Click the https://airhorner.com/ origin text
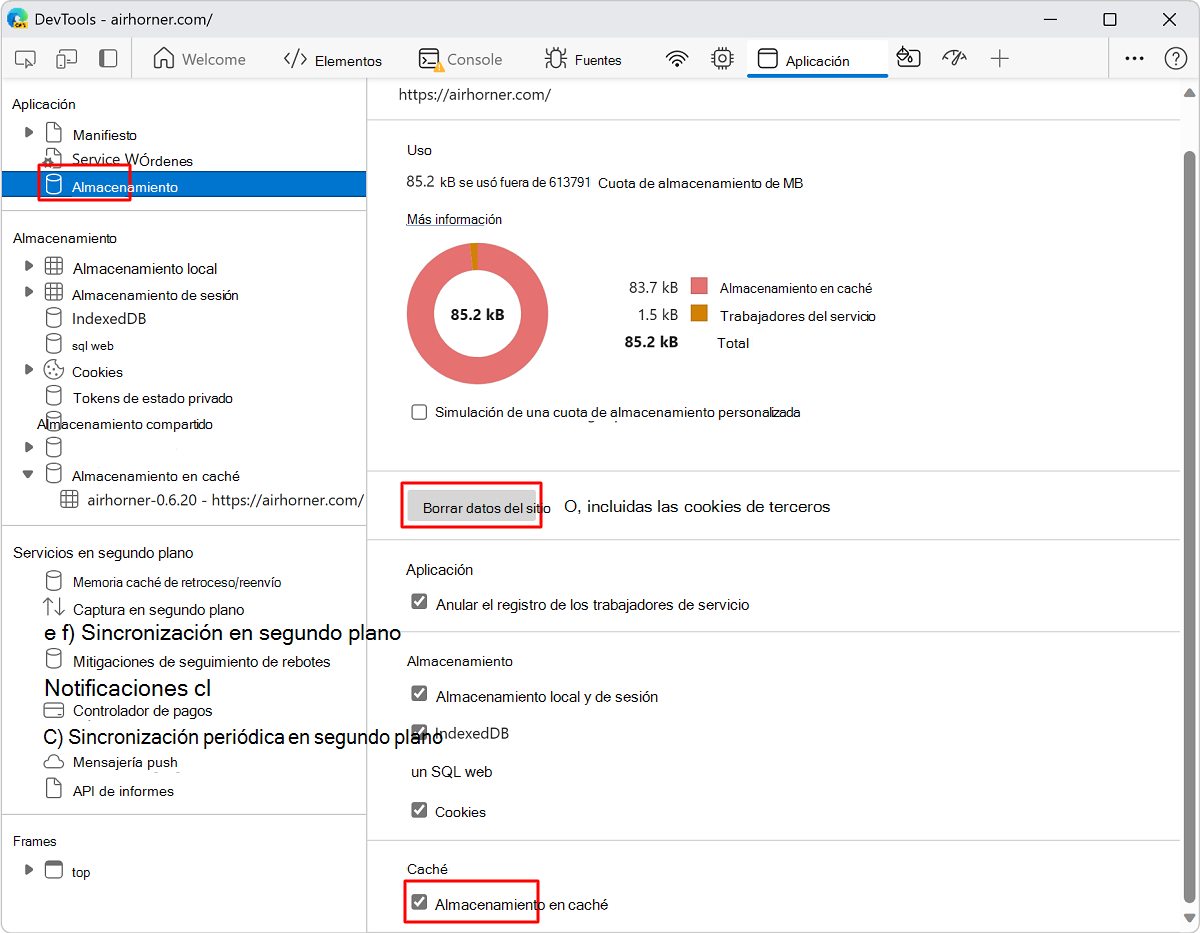Screen dimensions: 1200x933 [x=475, y=95]
